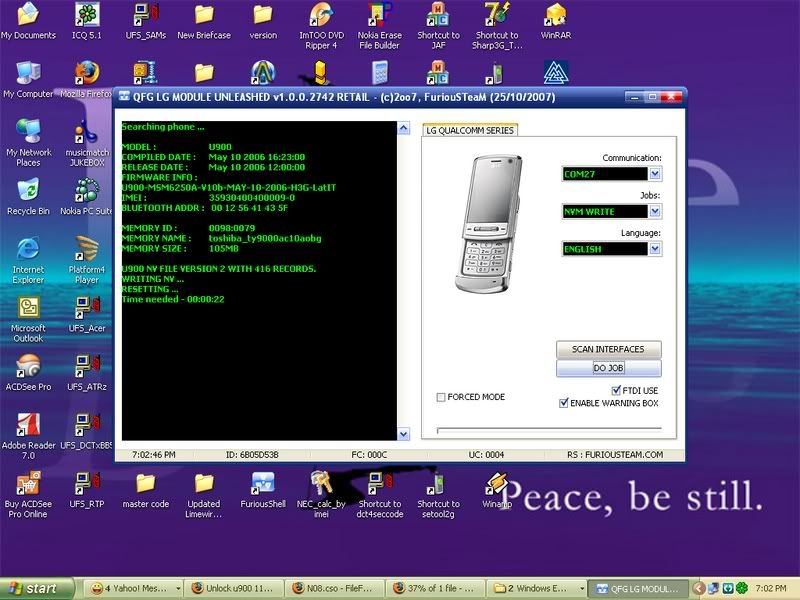Screen dimensions: 800x600
Task: Open UFS_RTP shortcut
Action: [87, 490]
